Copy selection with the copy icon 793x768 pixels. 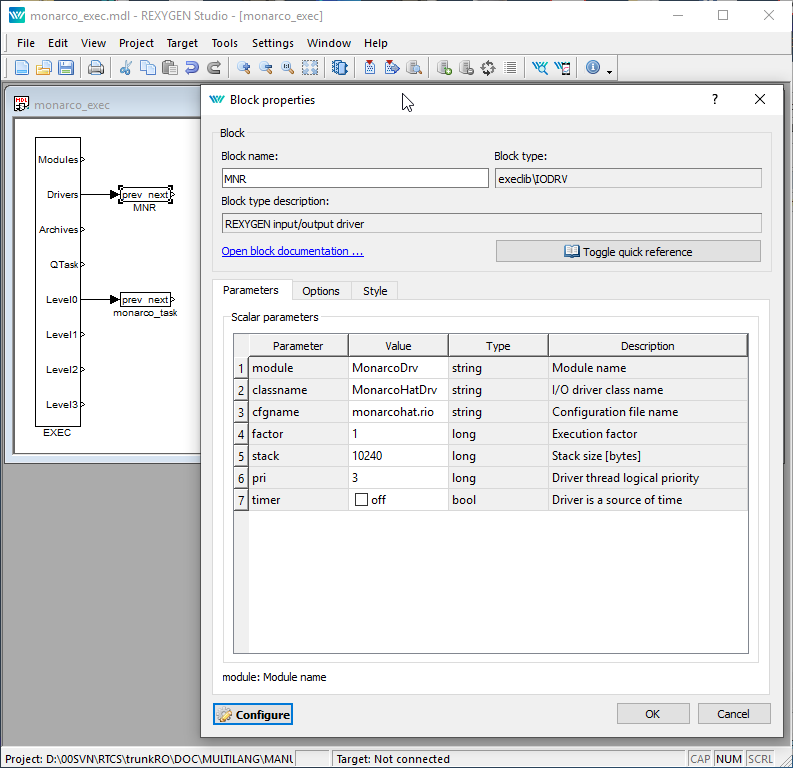click(148, 67)
